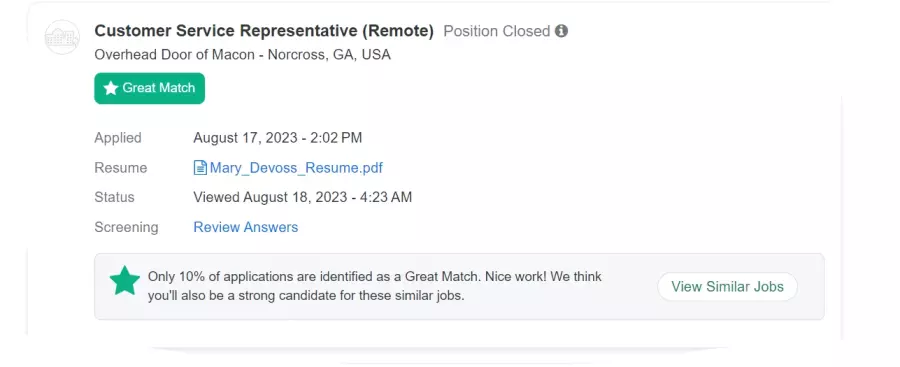
Task: Open Mary_Devoss_Resume.pdf link
Action: tap(296, 168)
